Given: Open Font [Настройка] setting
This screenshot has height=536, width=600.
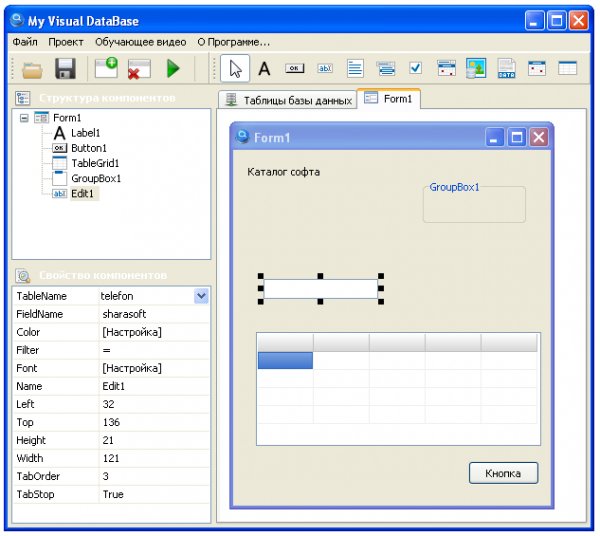Looking at the screenshot, I should tap(132, 368).
